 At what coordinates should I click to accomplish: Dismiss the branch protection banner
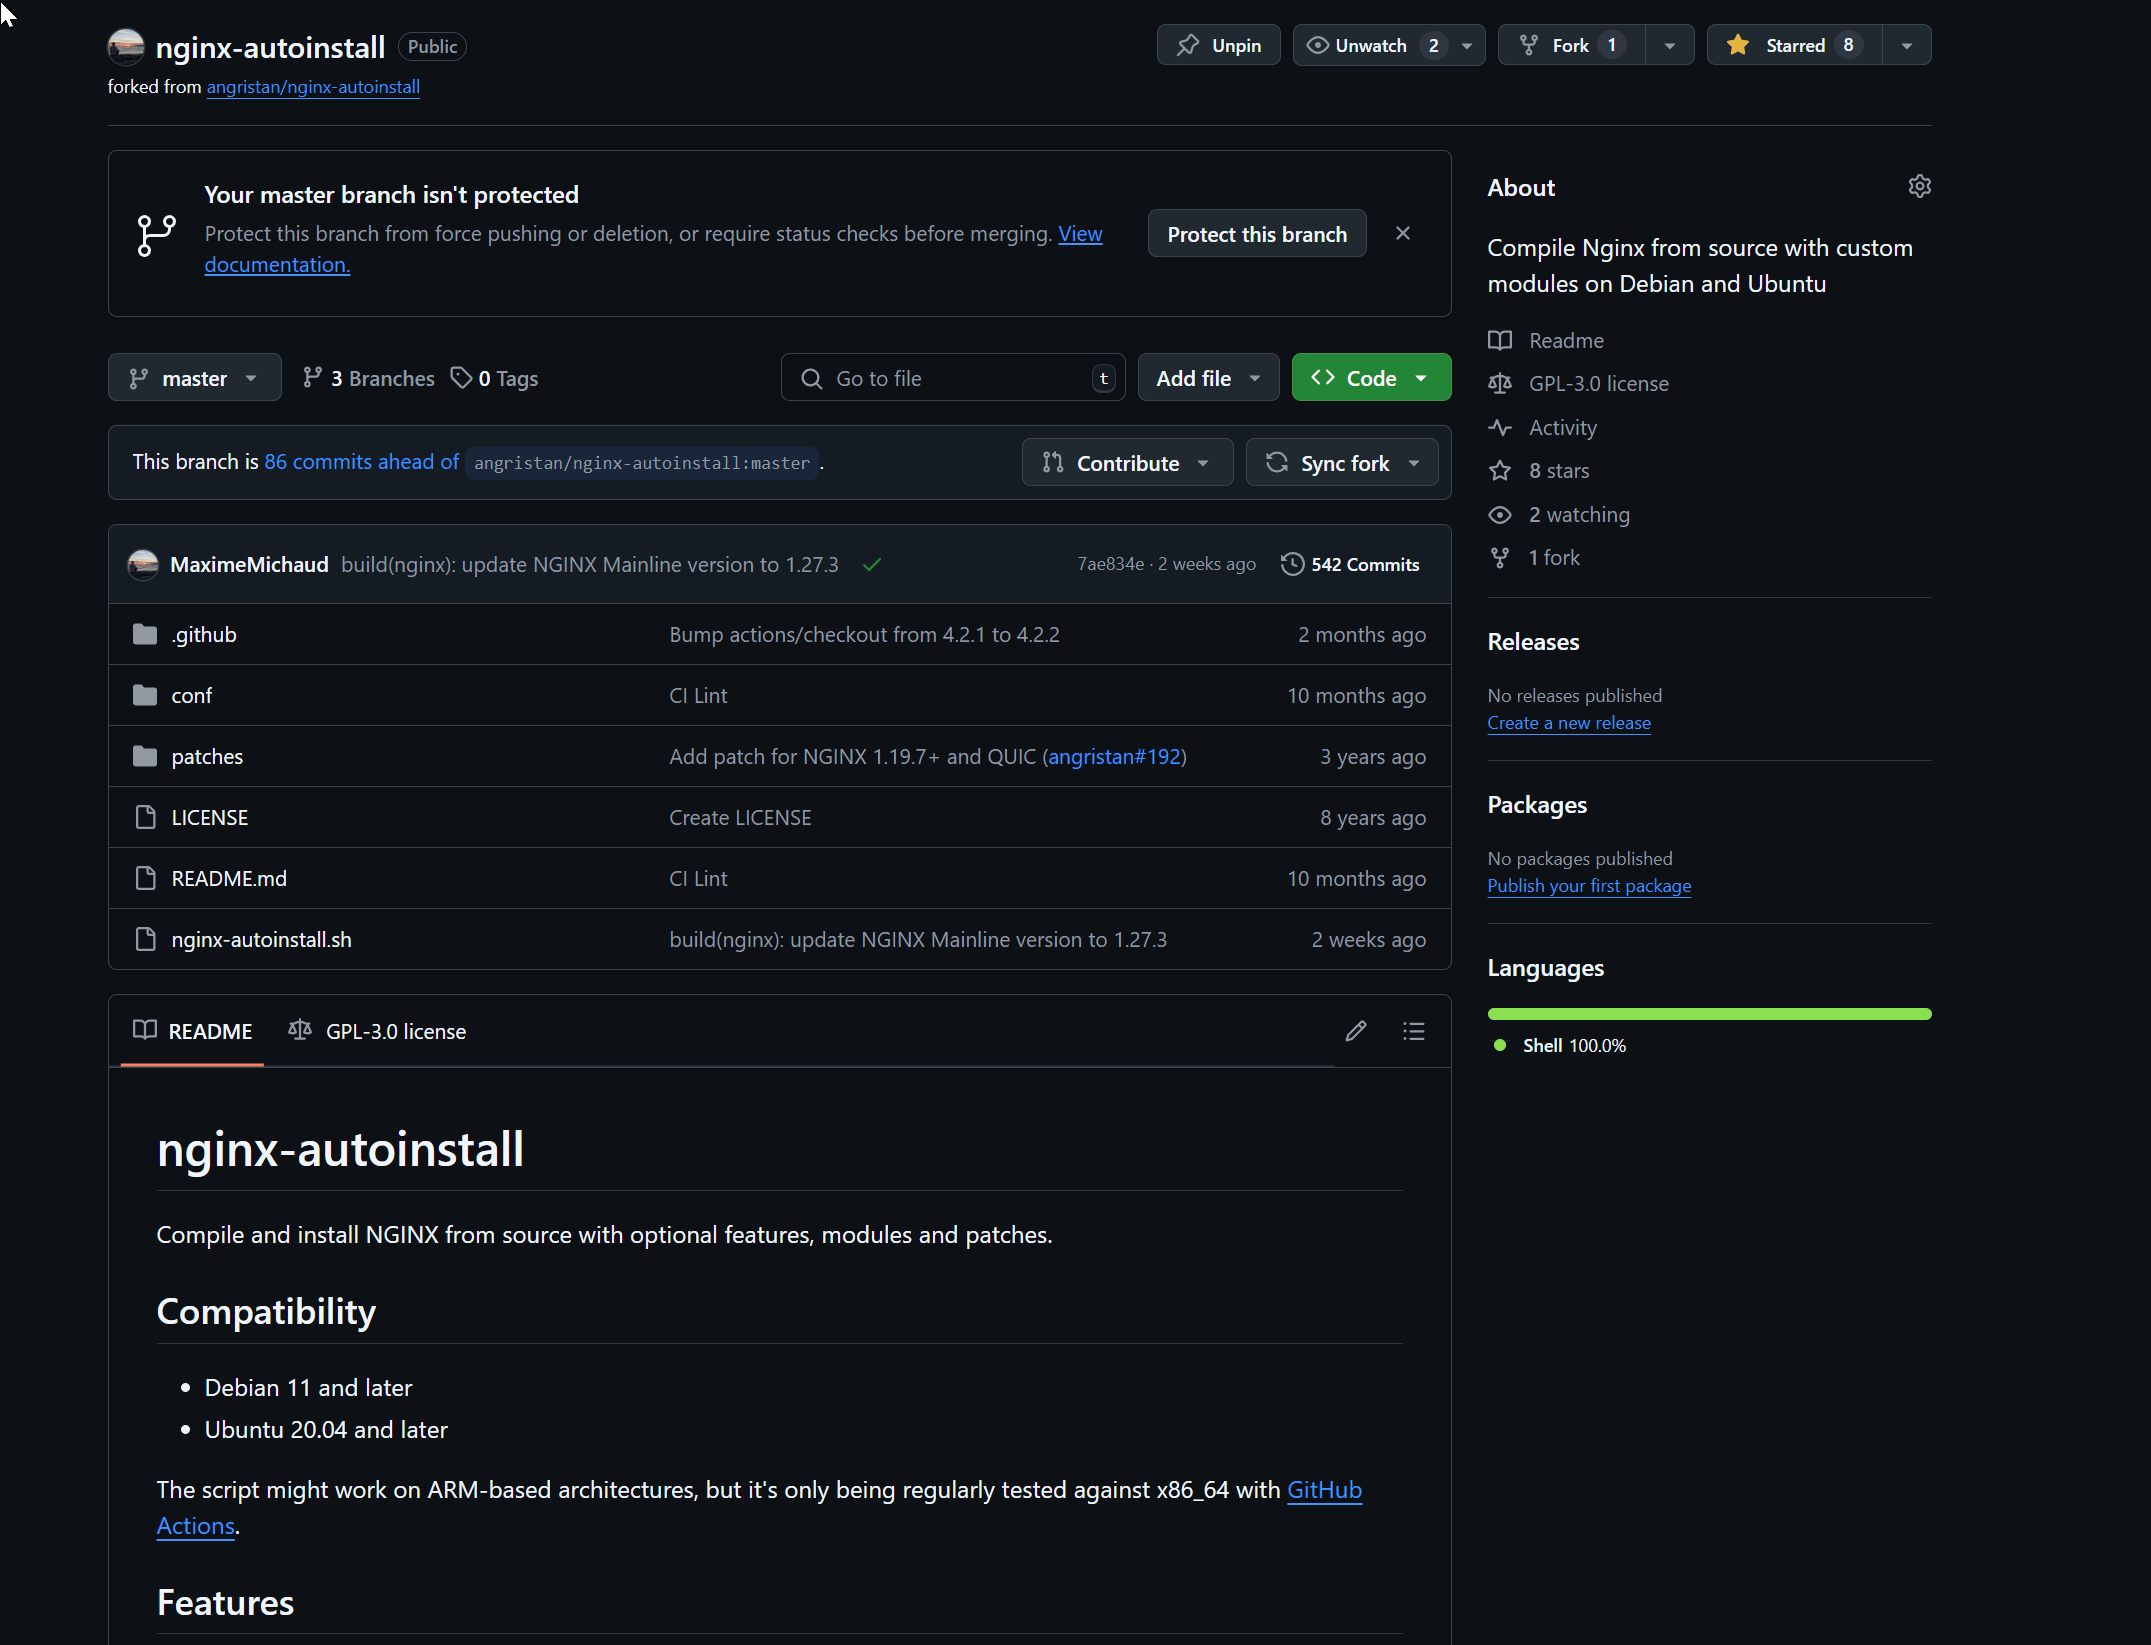(x=1403, y=233)
